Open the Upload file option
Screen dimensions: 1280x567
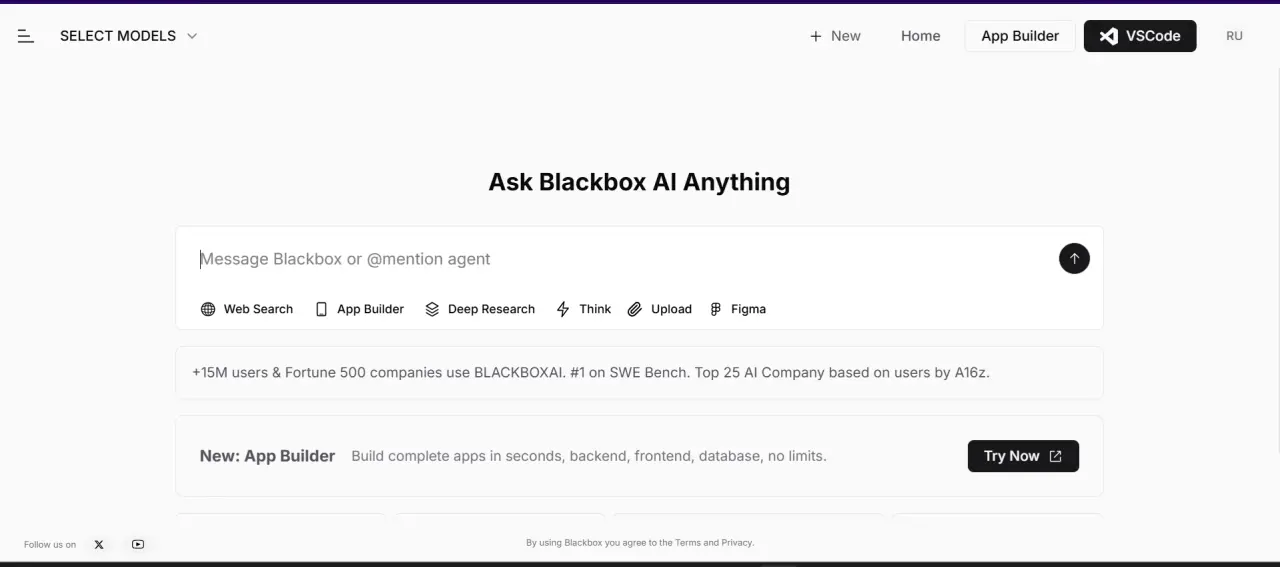click(x=660, y=309)
